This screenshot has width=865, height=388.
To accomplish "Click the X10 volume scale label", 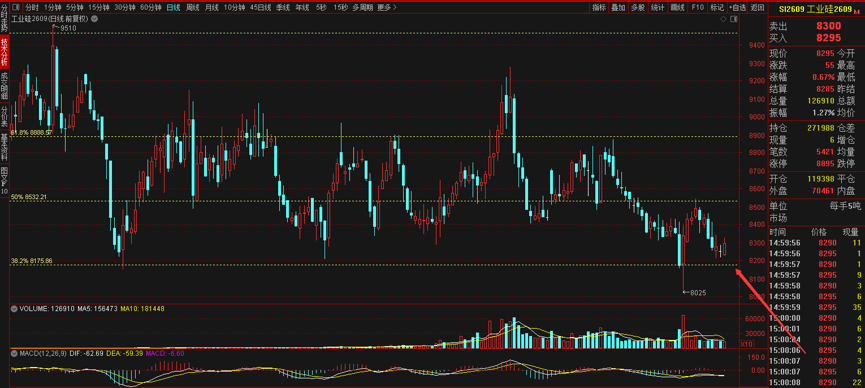I will pos(746,344).
